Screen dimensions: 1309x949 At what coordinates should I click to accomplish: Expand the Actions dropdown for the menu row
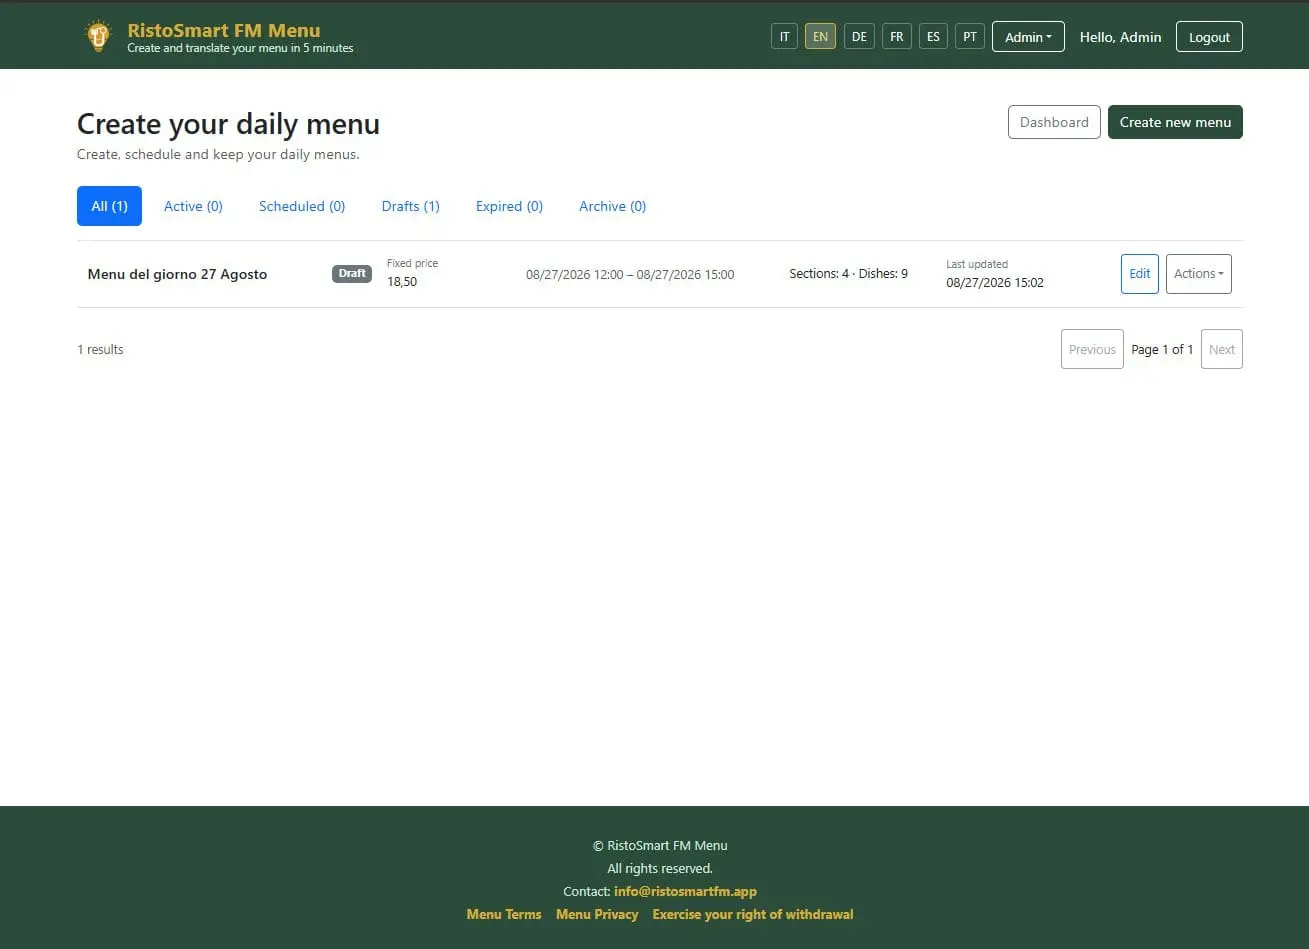tap(1199, 274)
